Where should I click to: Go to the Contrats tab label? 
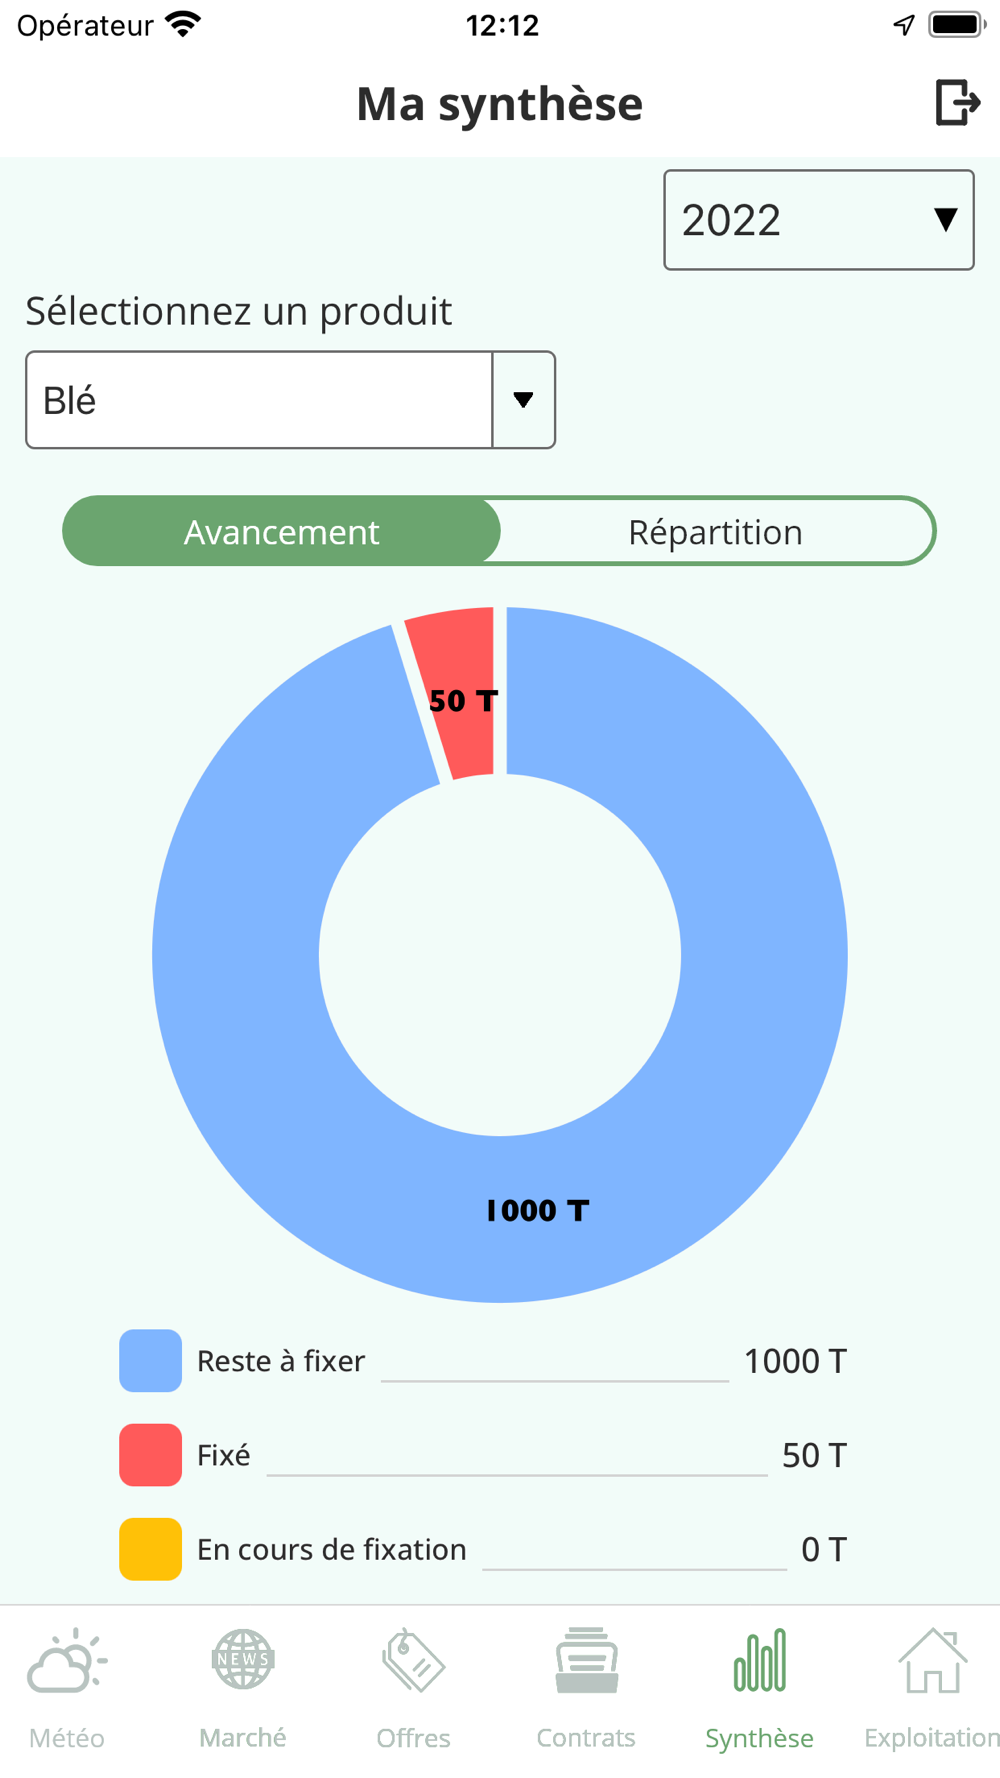tap(586, 1738)
